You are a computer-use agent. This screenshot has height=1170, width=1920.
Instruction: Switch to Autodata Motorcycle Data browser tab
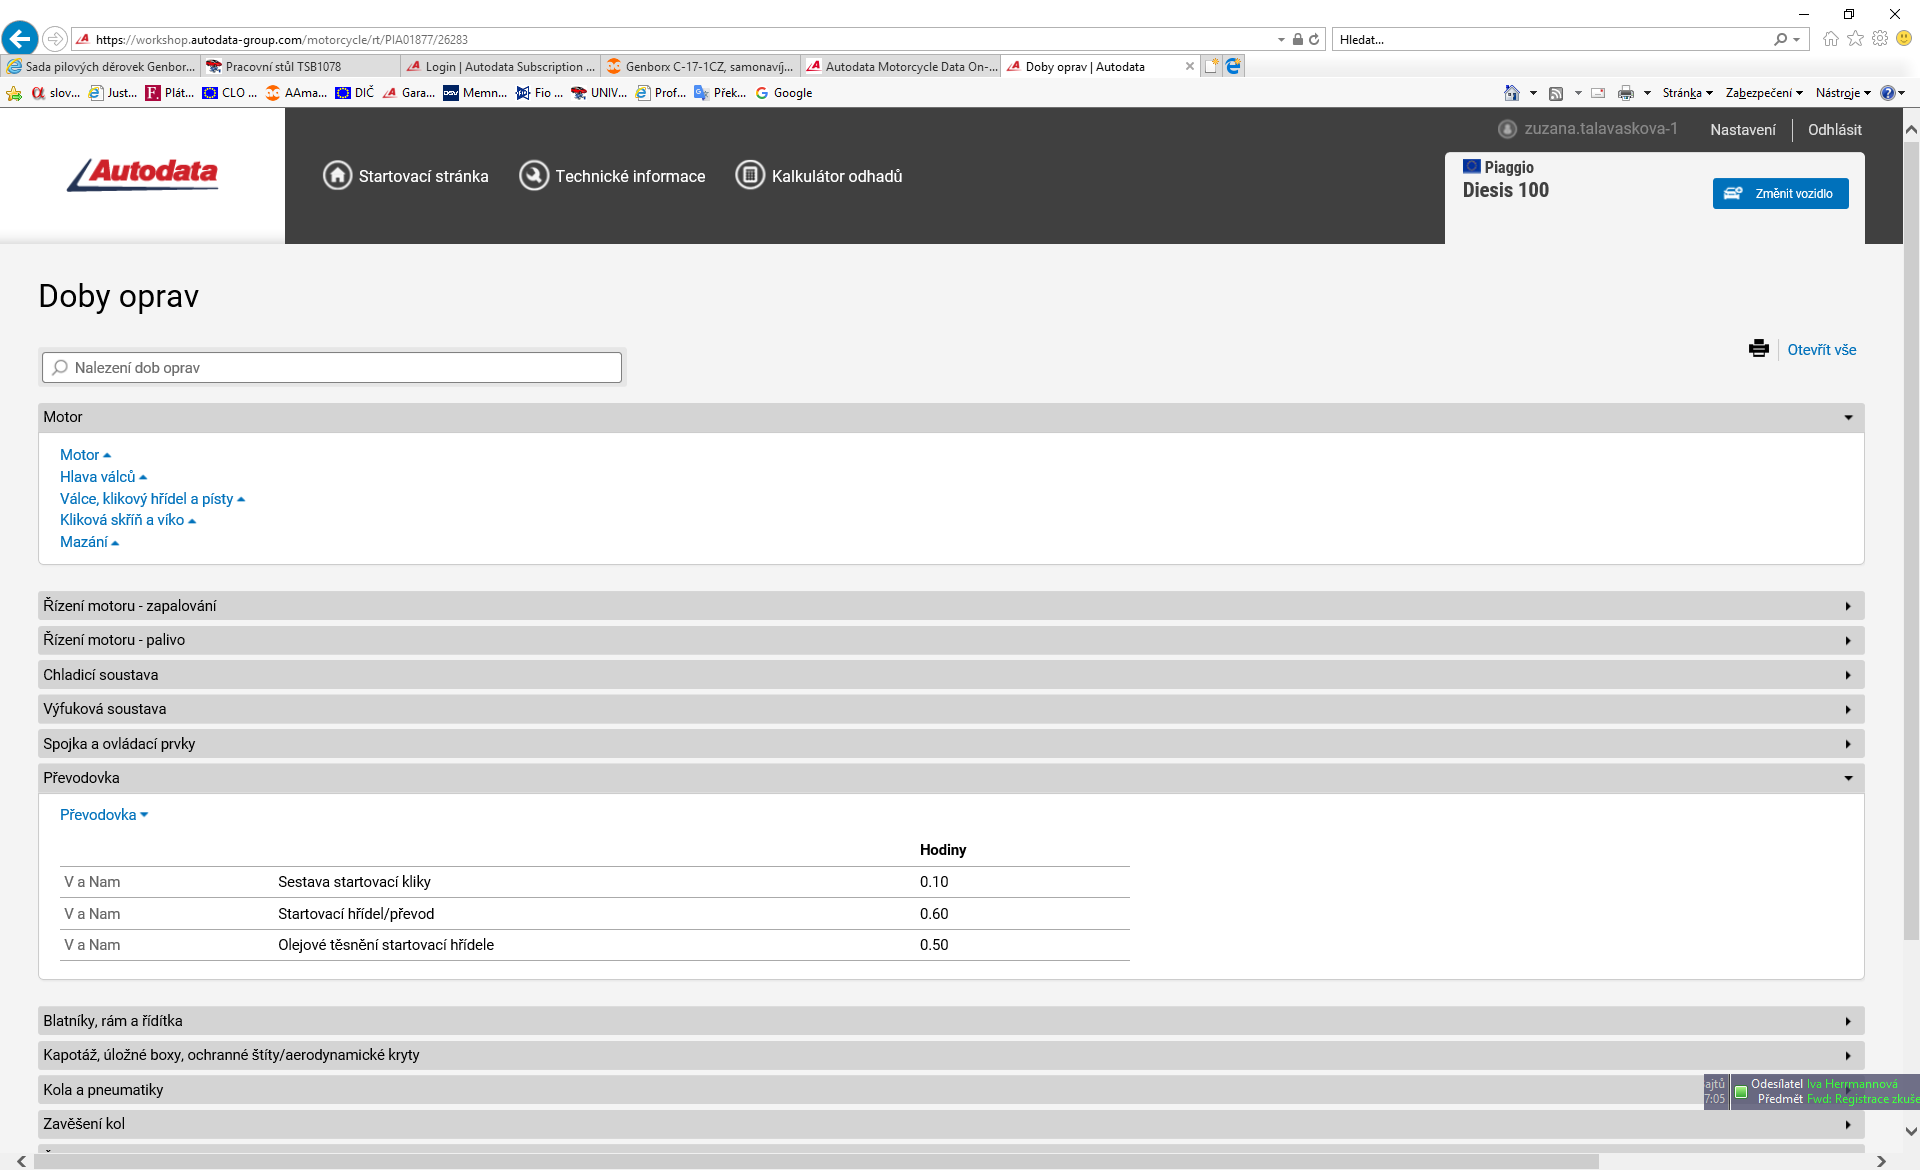click(x=901, y=67)
